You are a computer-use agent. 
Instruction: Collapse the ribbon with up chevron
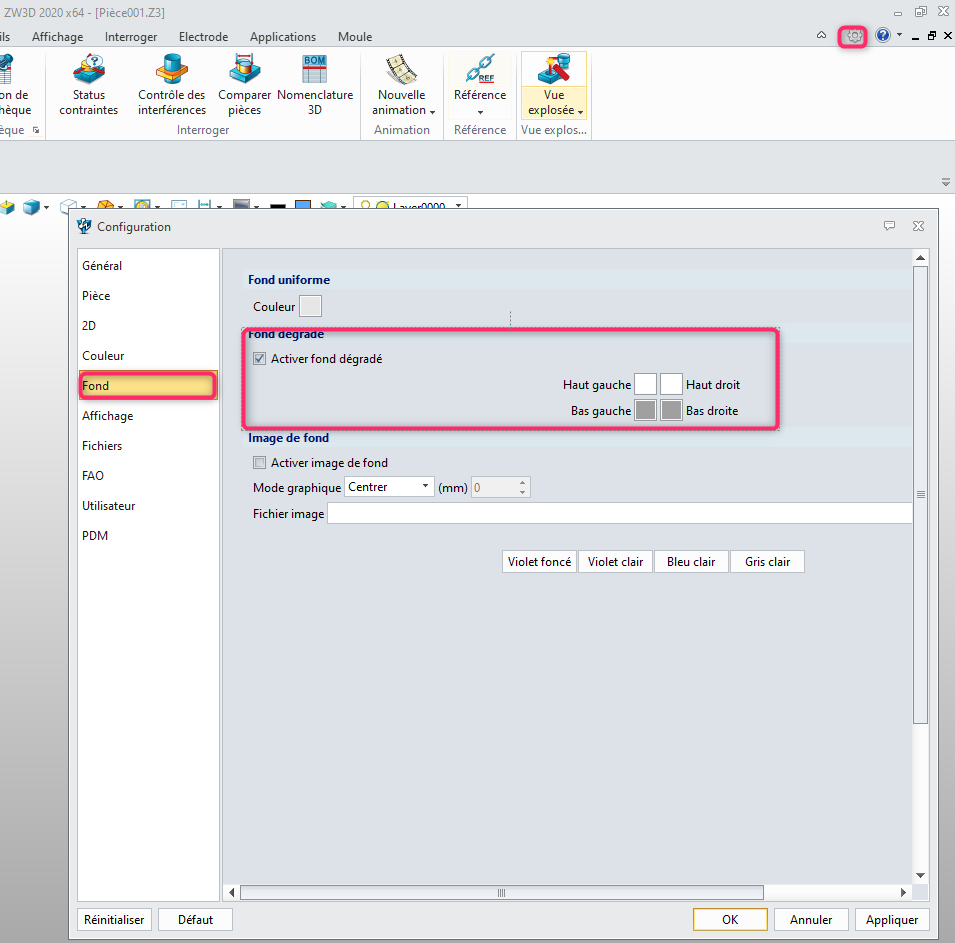[822, 35]
